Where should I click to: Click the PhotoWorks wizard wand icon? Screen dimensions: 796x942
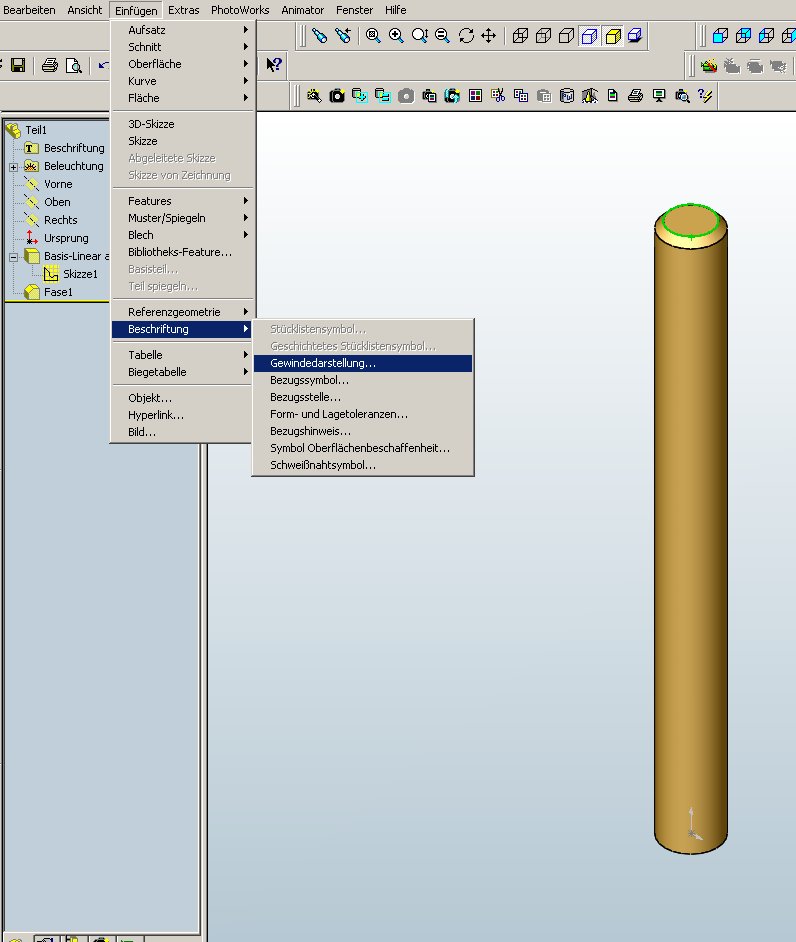314,96
